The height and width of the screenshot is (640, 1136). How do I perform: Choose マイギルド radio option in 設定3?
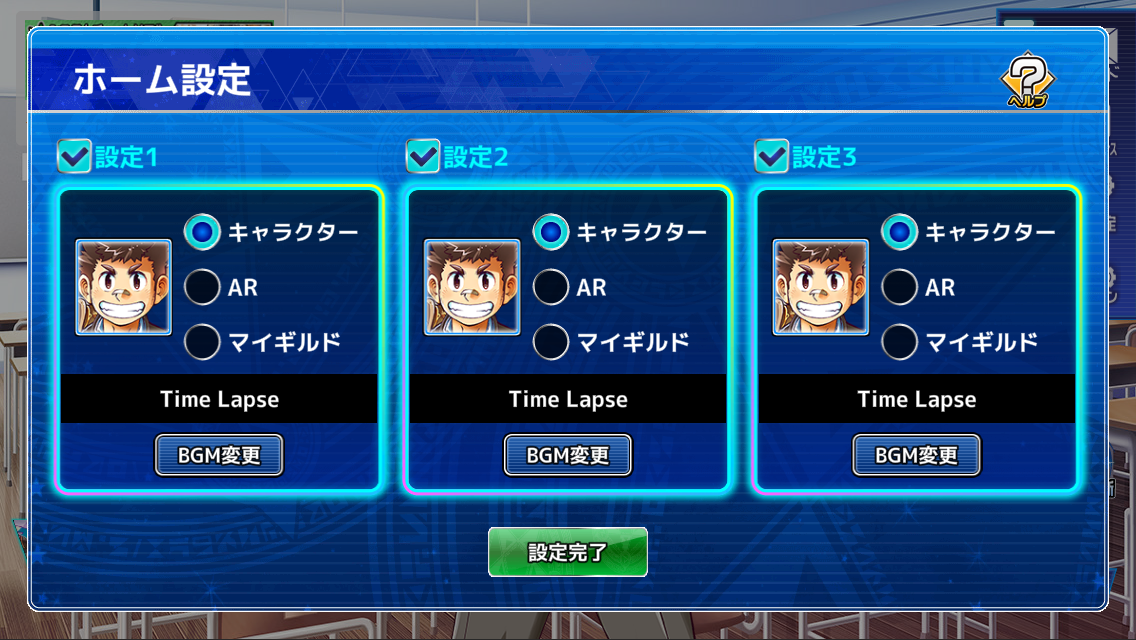[x=899, y=342]
